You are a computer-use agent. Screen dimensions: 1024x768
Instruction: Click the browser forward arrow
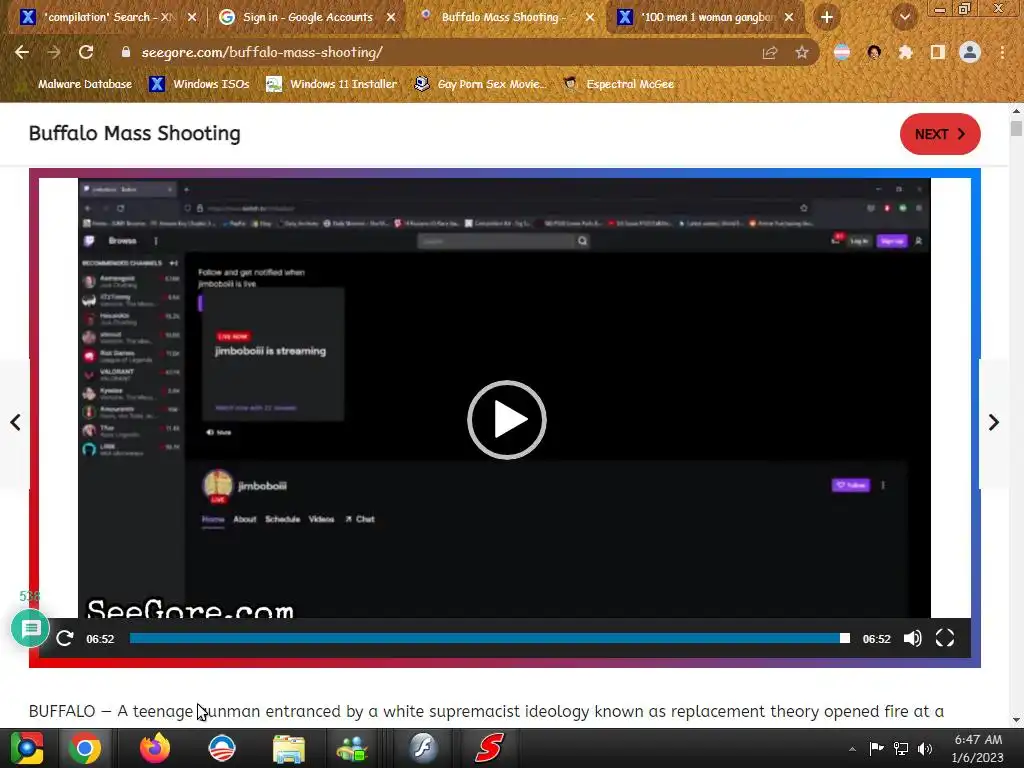[54, 52]
